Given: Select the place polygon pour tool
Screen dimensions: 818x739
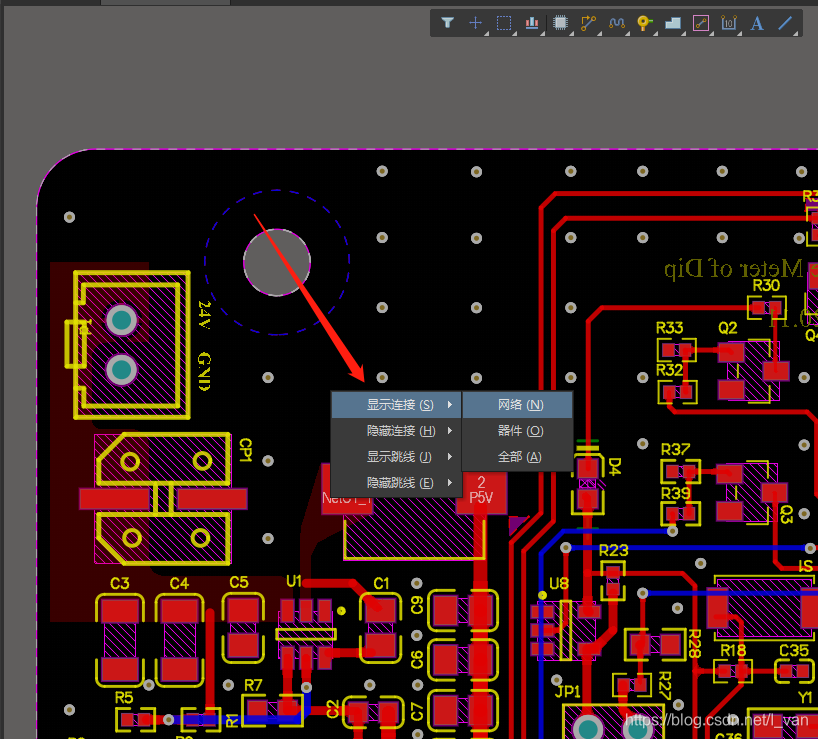Looking at the screenshot, I should (x=672, y=22).
